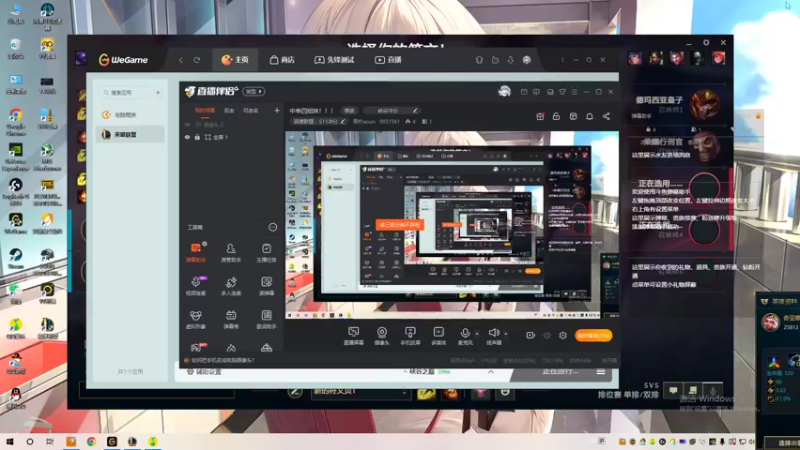The width and height of the screenshot is (800, 450).
Task: Open the 类型 selector next to streaming app logo
Action: click(x=254, y=91)
